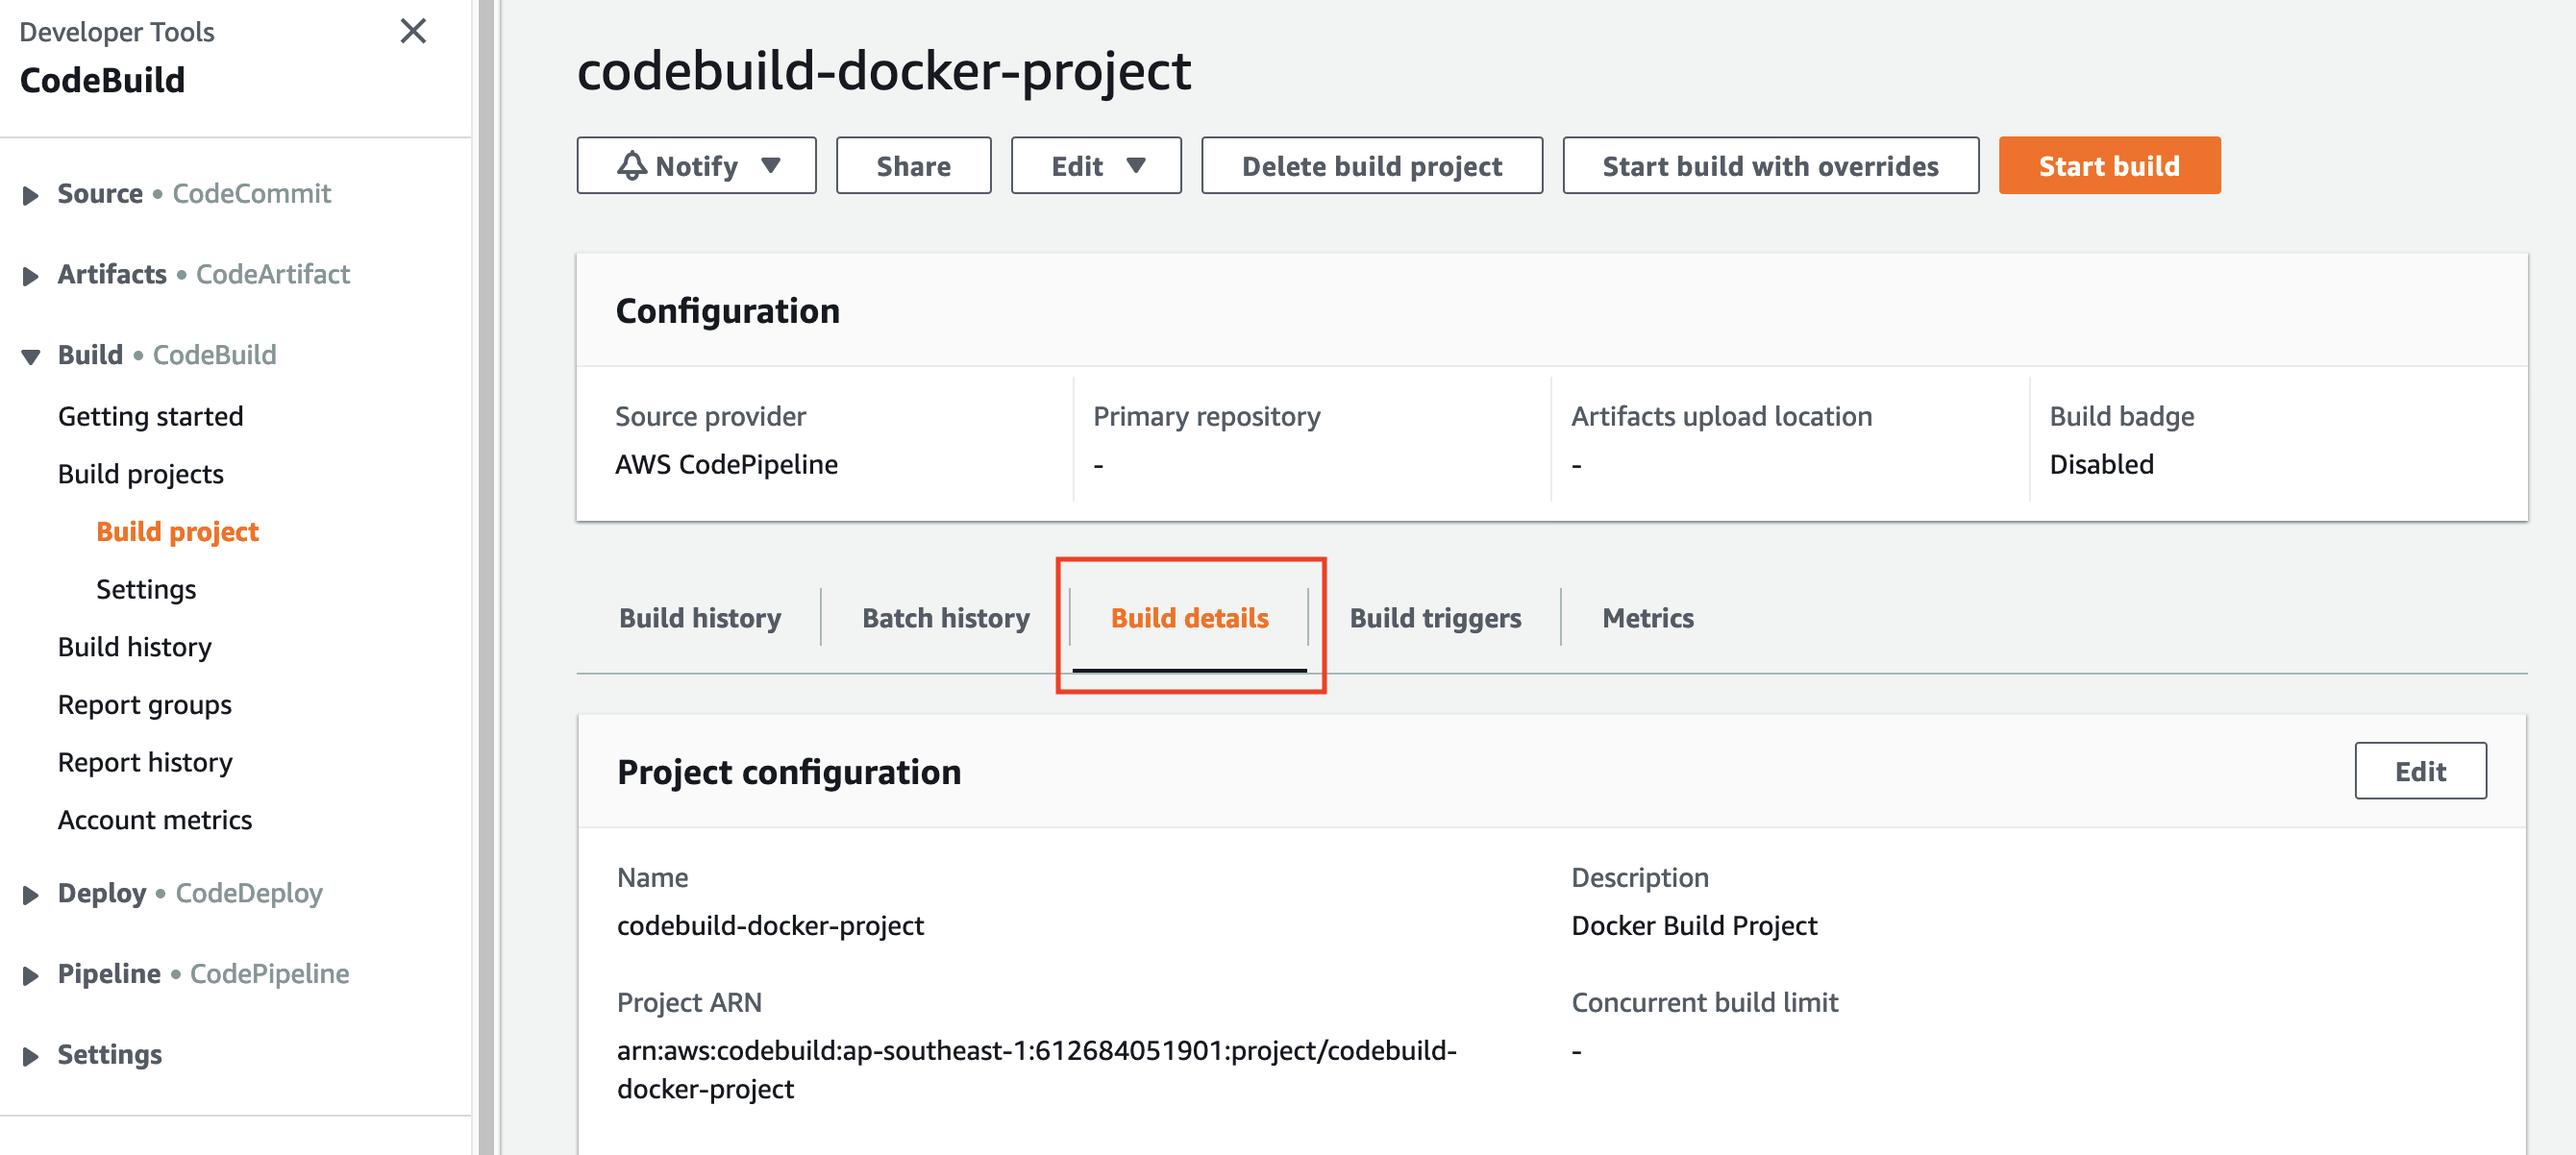Open Report history in the sidebar
2576x1155 pixels.
(145, 762)
